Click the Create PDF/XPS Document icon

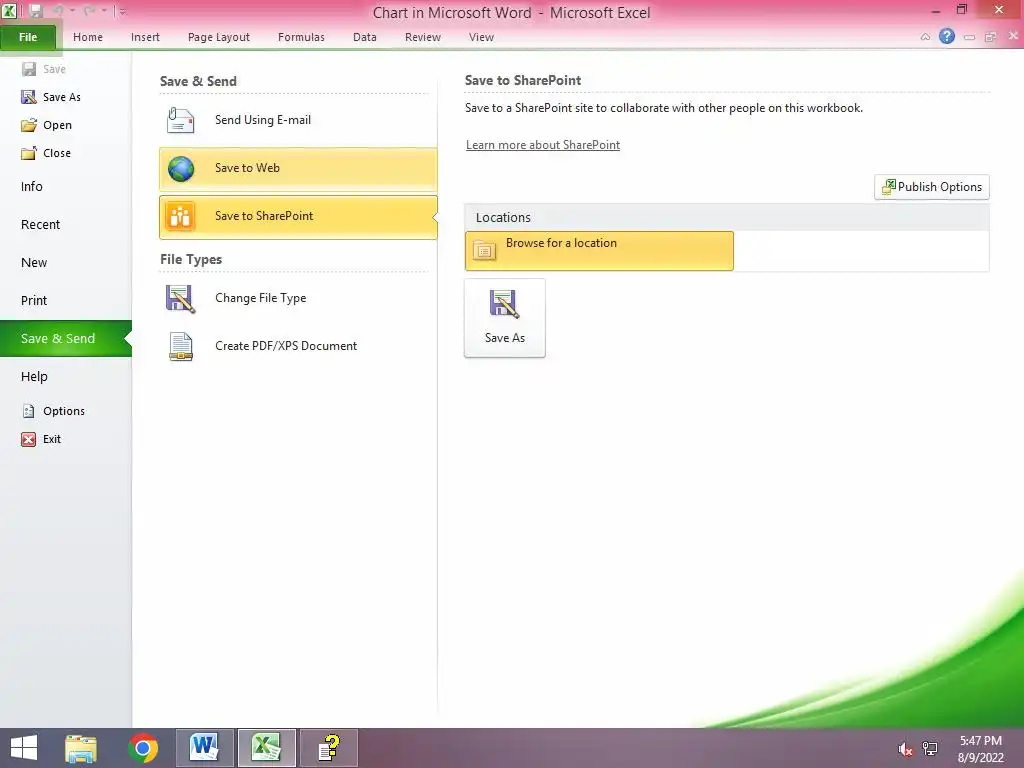(x=181, y=346)
